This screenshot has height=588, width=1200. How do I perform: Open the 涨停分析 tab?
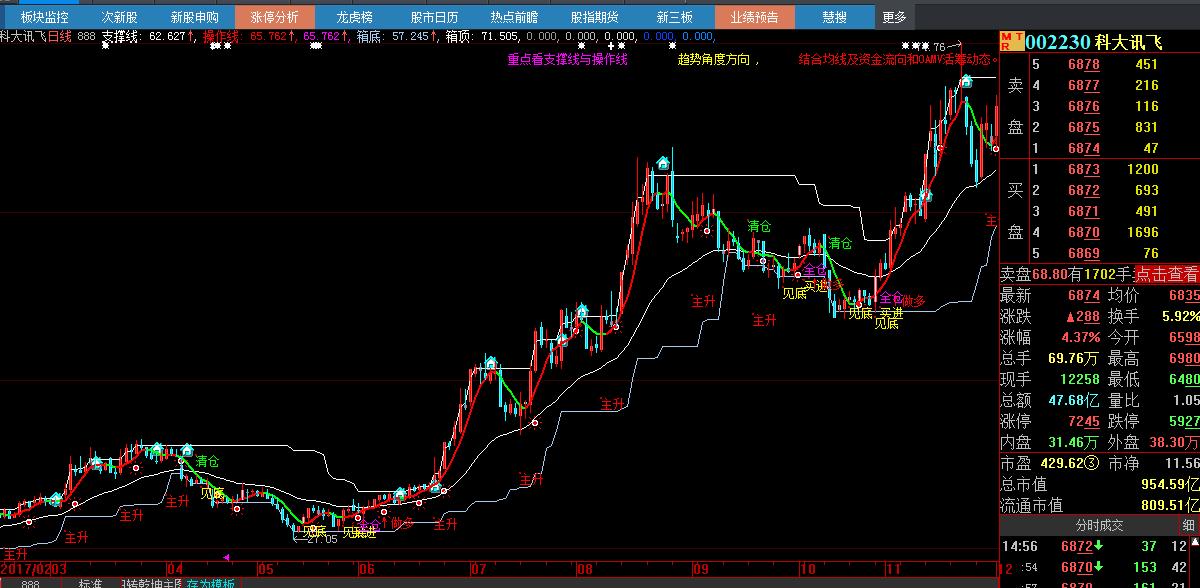tap(274, 17)
